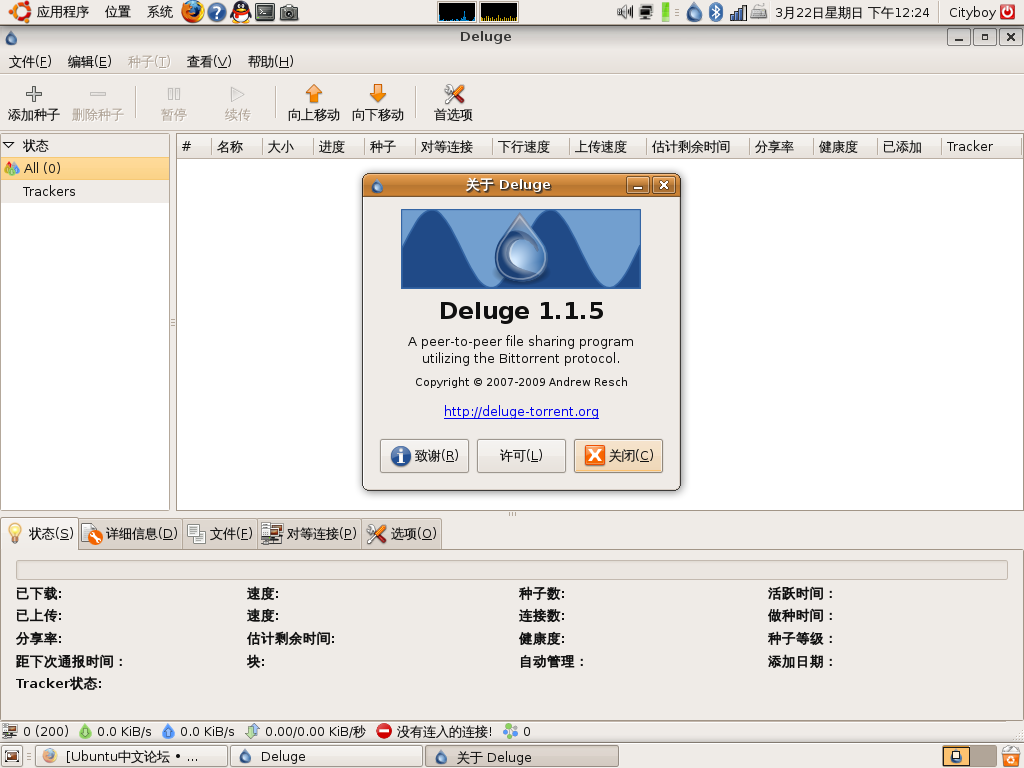Switch to the 状态(S) tab
The height and width of the screenshot is (768, 1024).
click(40, 534)
